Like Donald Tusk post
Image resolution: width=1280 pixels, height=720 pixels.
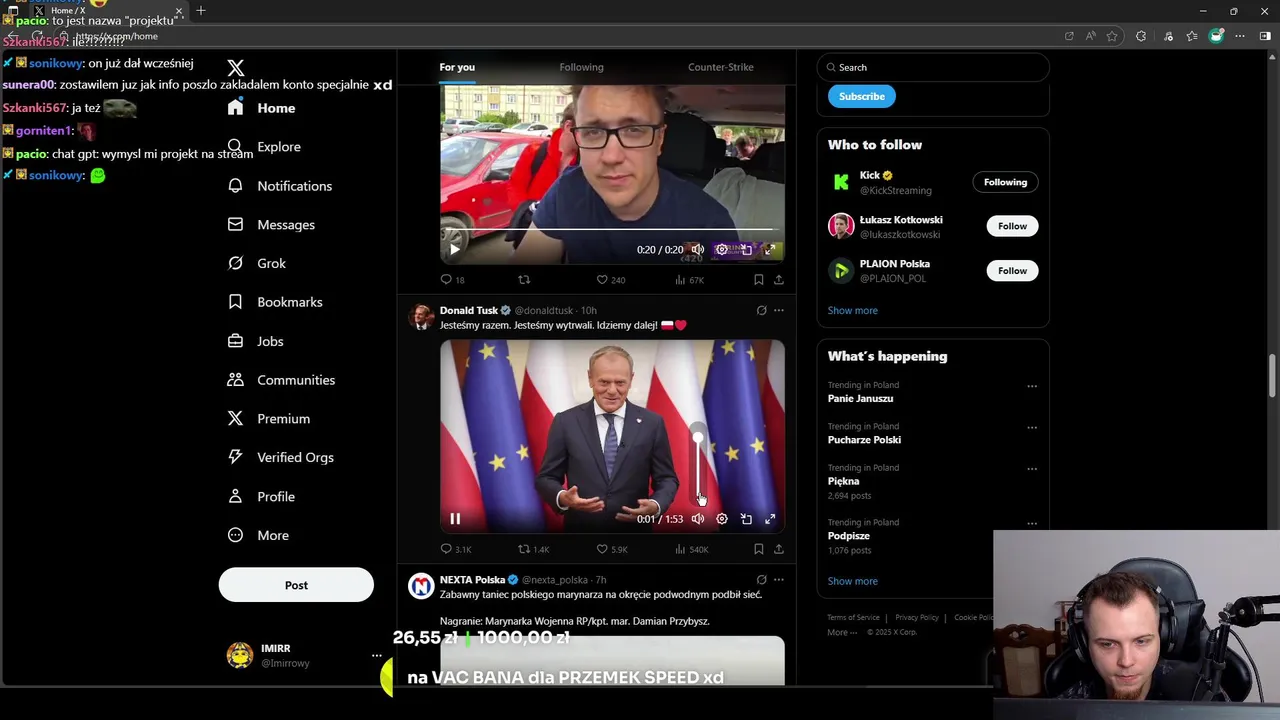(611, 549)
